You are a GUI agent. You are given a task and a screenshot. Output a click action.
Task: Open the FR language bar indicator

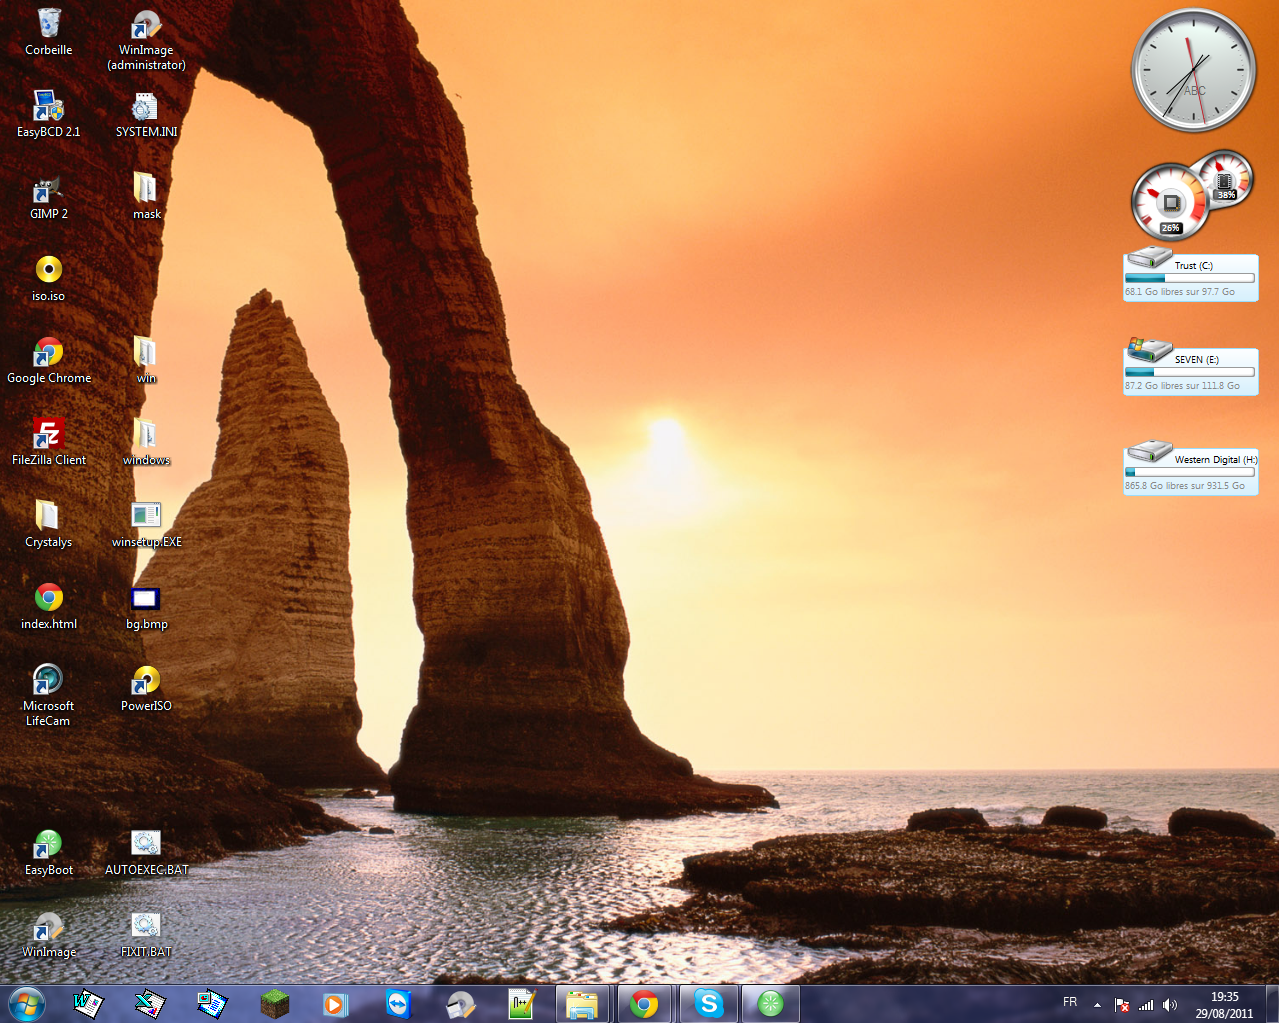click(x=1070, y=1002)
